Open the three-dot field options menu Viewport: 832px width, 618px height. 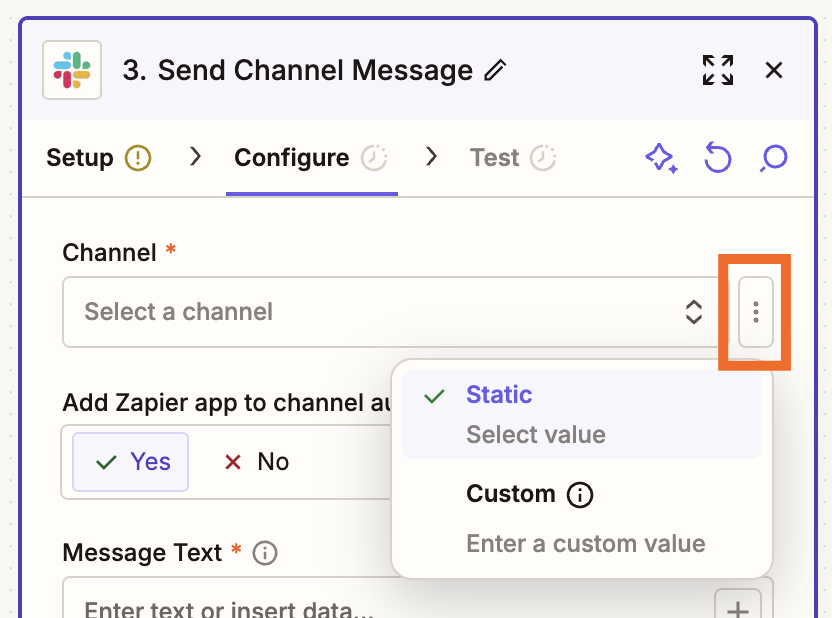coord(755,312)
